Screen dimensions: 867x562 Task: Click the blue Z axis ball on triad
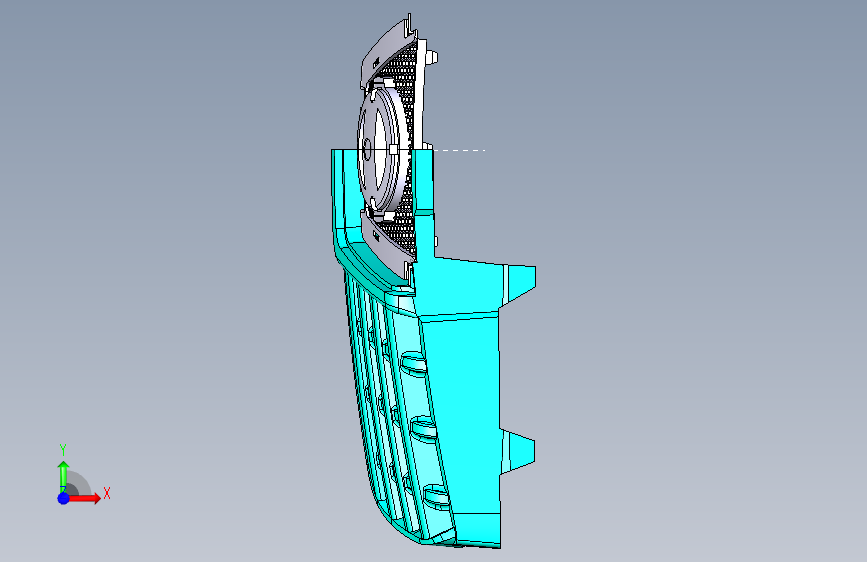(63, 498)
